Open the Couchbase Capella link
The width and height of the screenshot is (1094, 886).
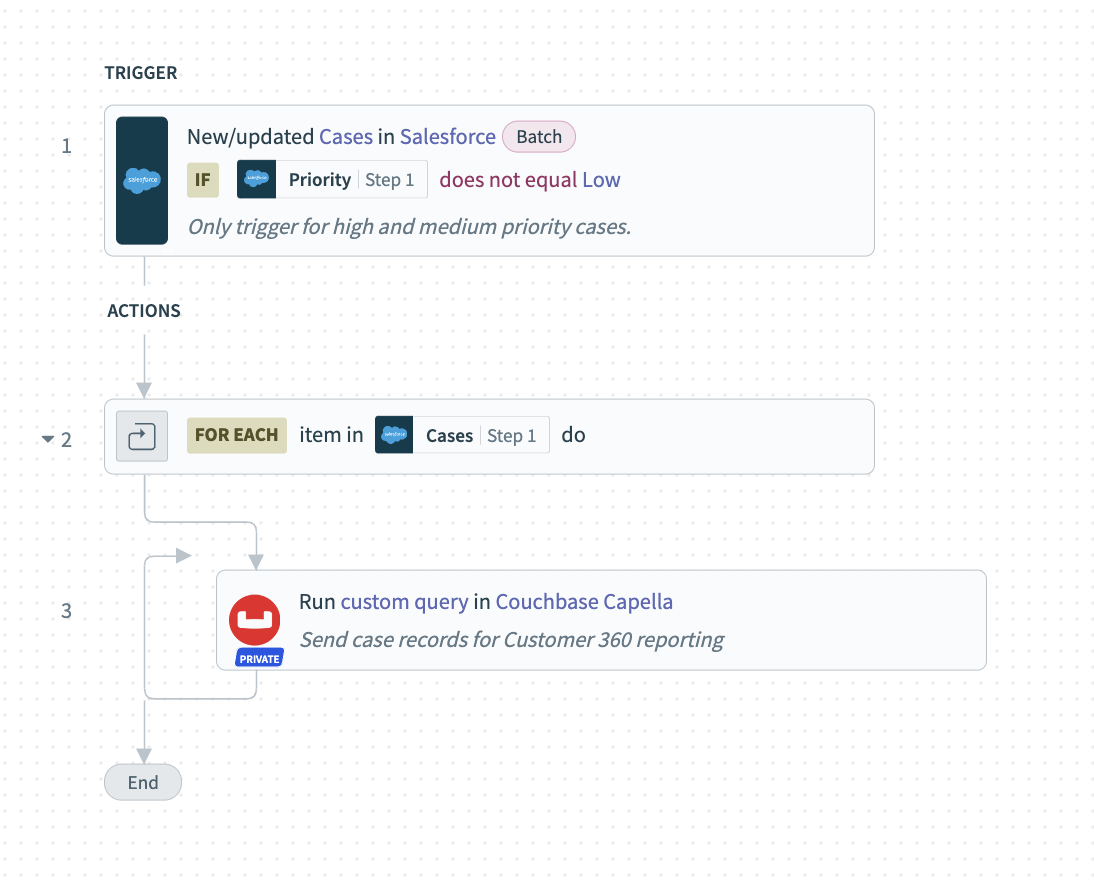(x=584, y=601)
